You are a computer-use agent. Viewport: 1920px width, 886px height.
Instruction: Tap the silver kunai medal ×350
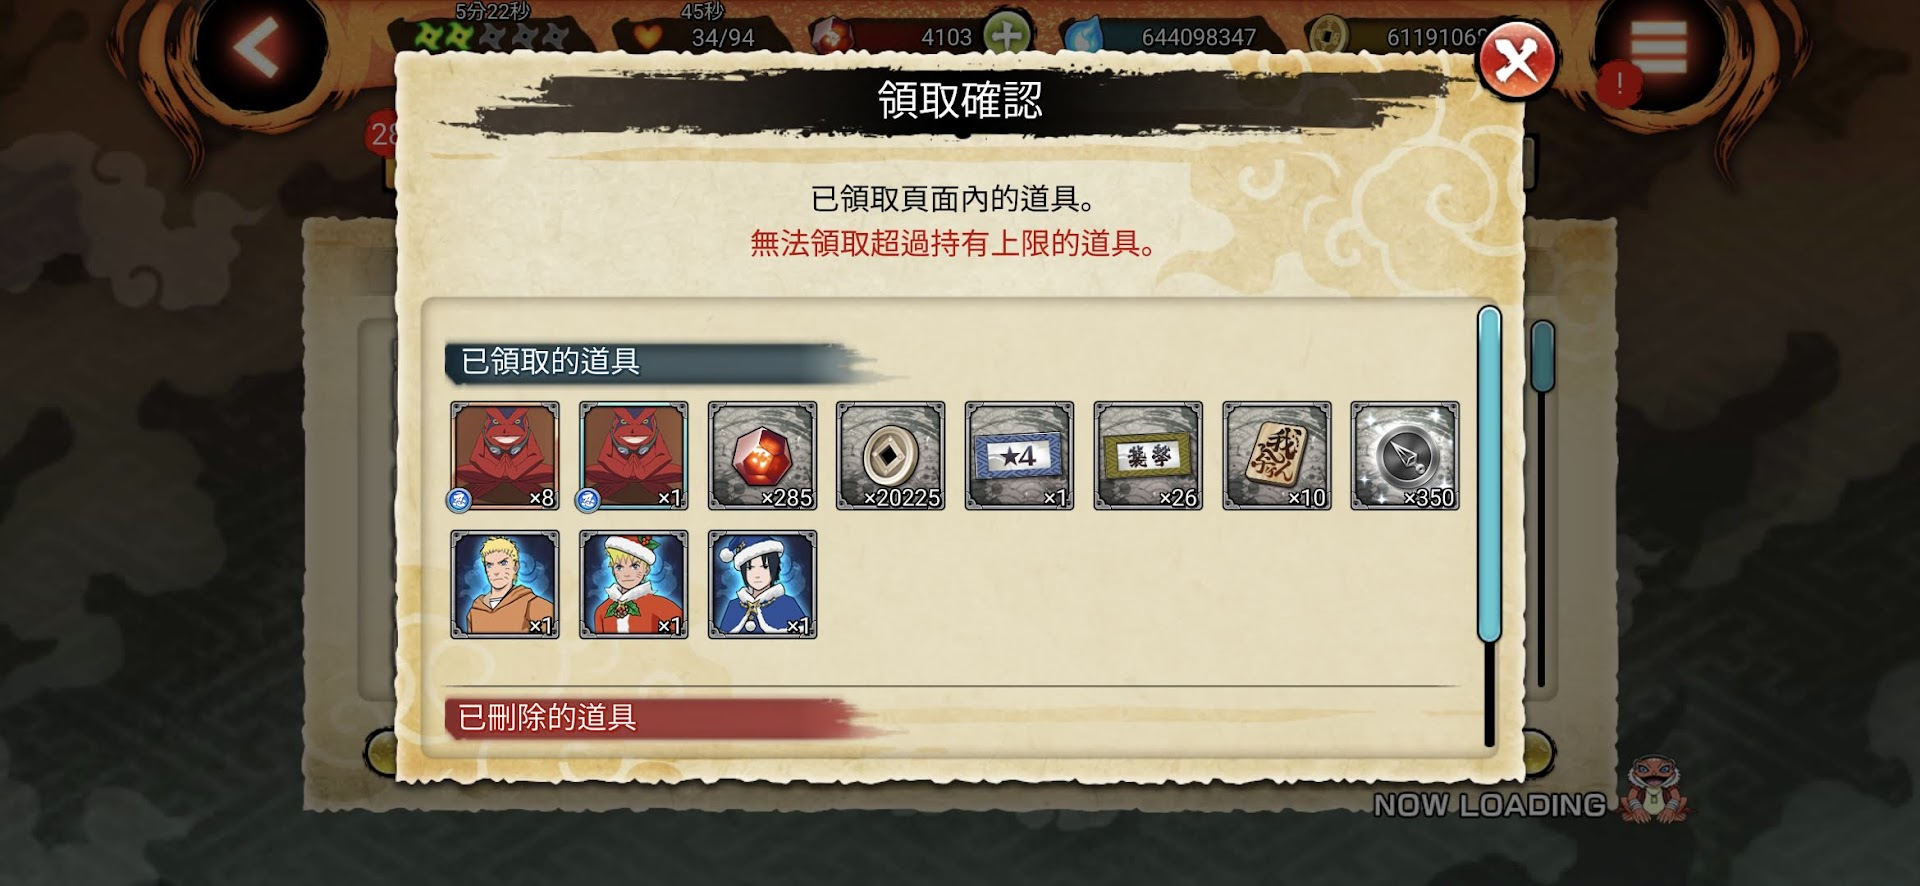coord(1405,456)
